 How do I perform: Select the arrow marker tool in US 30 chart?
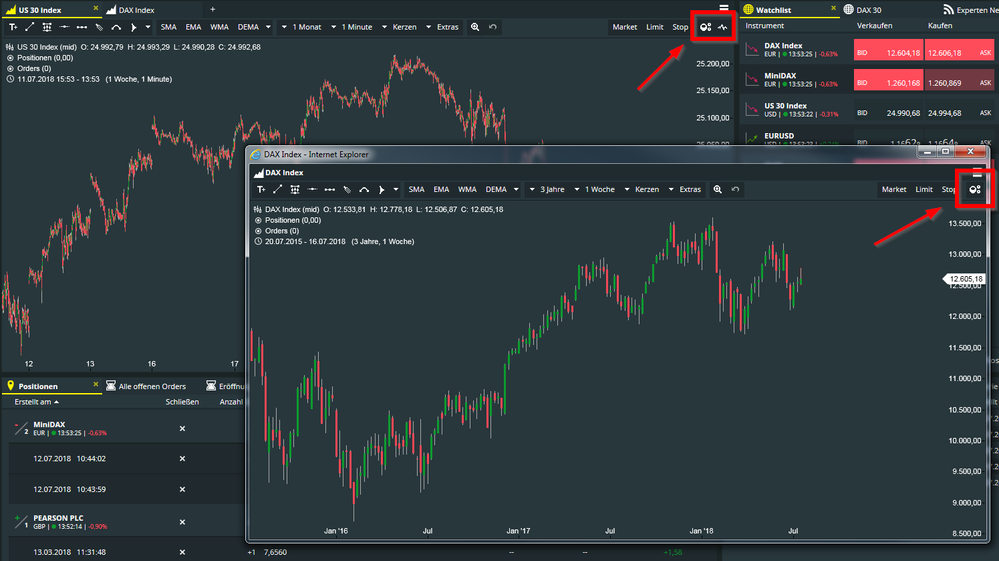133,27
